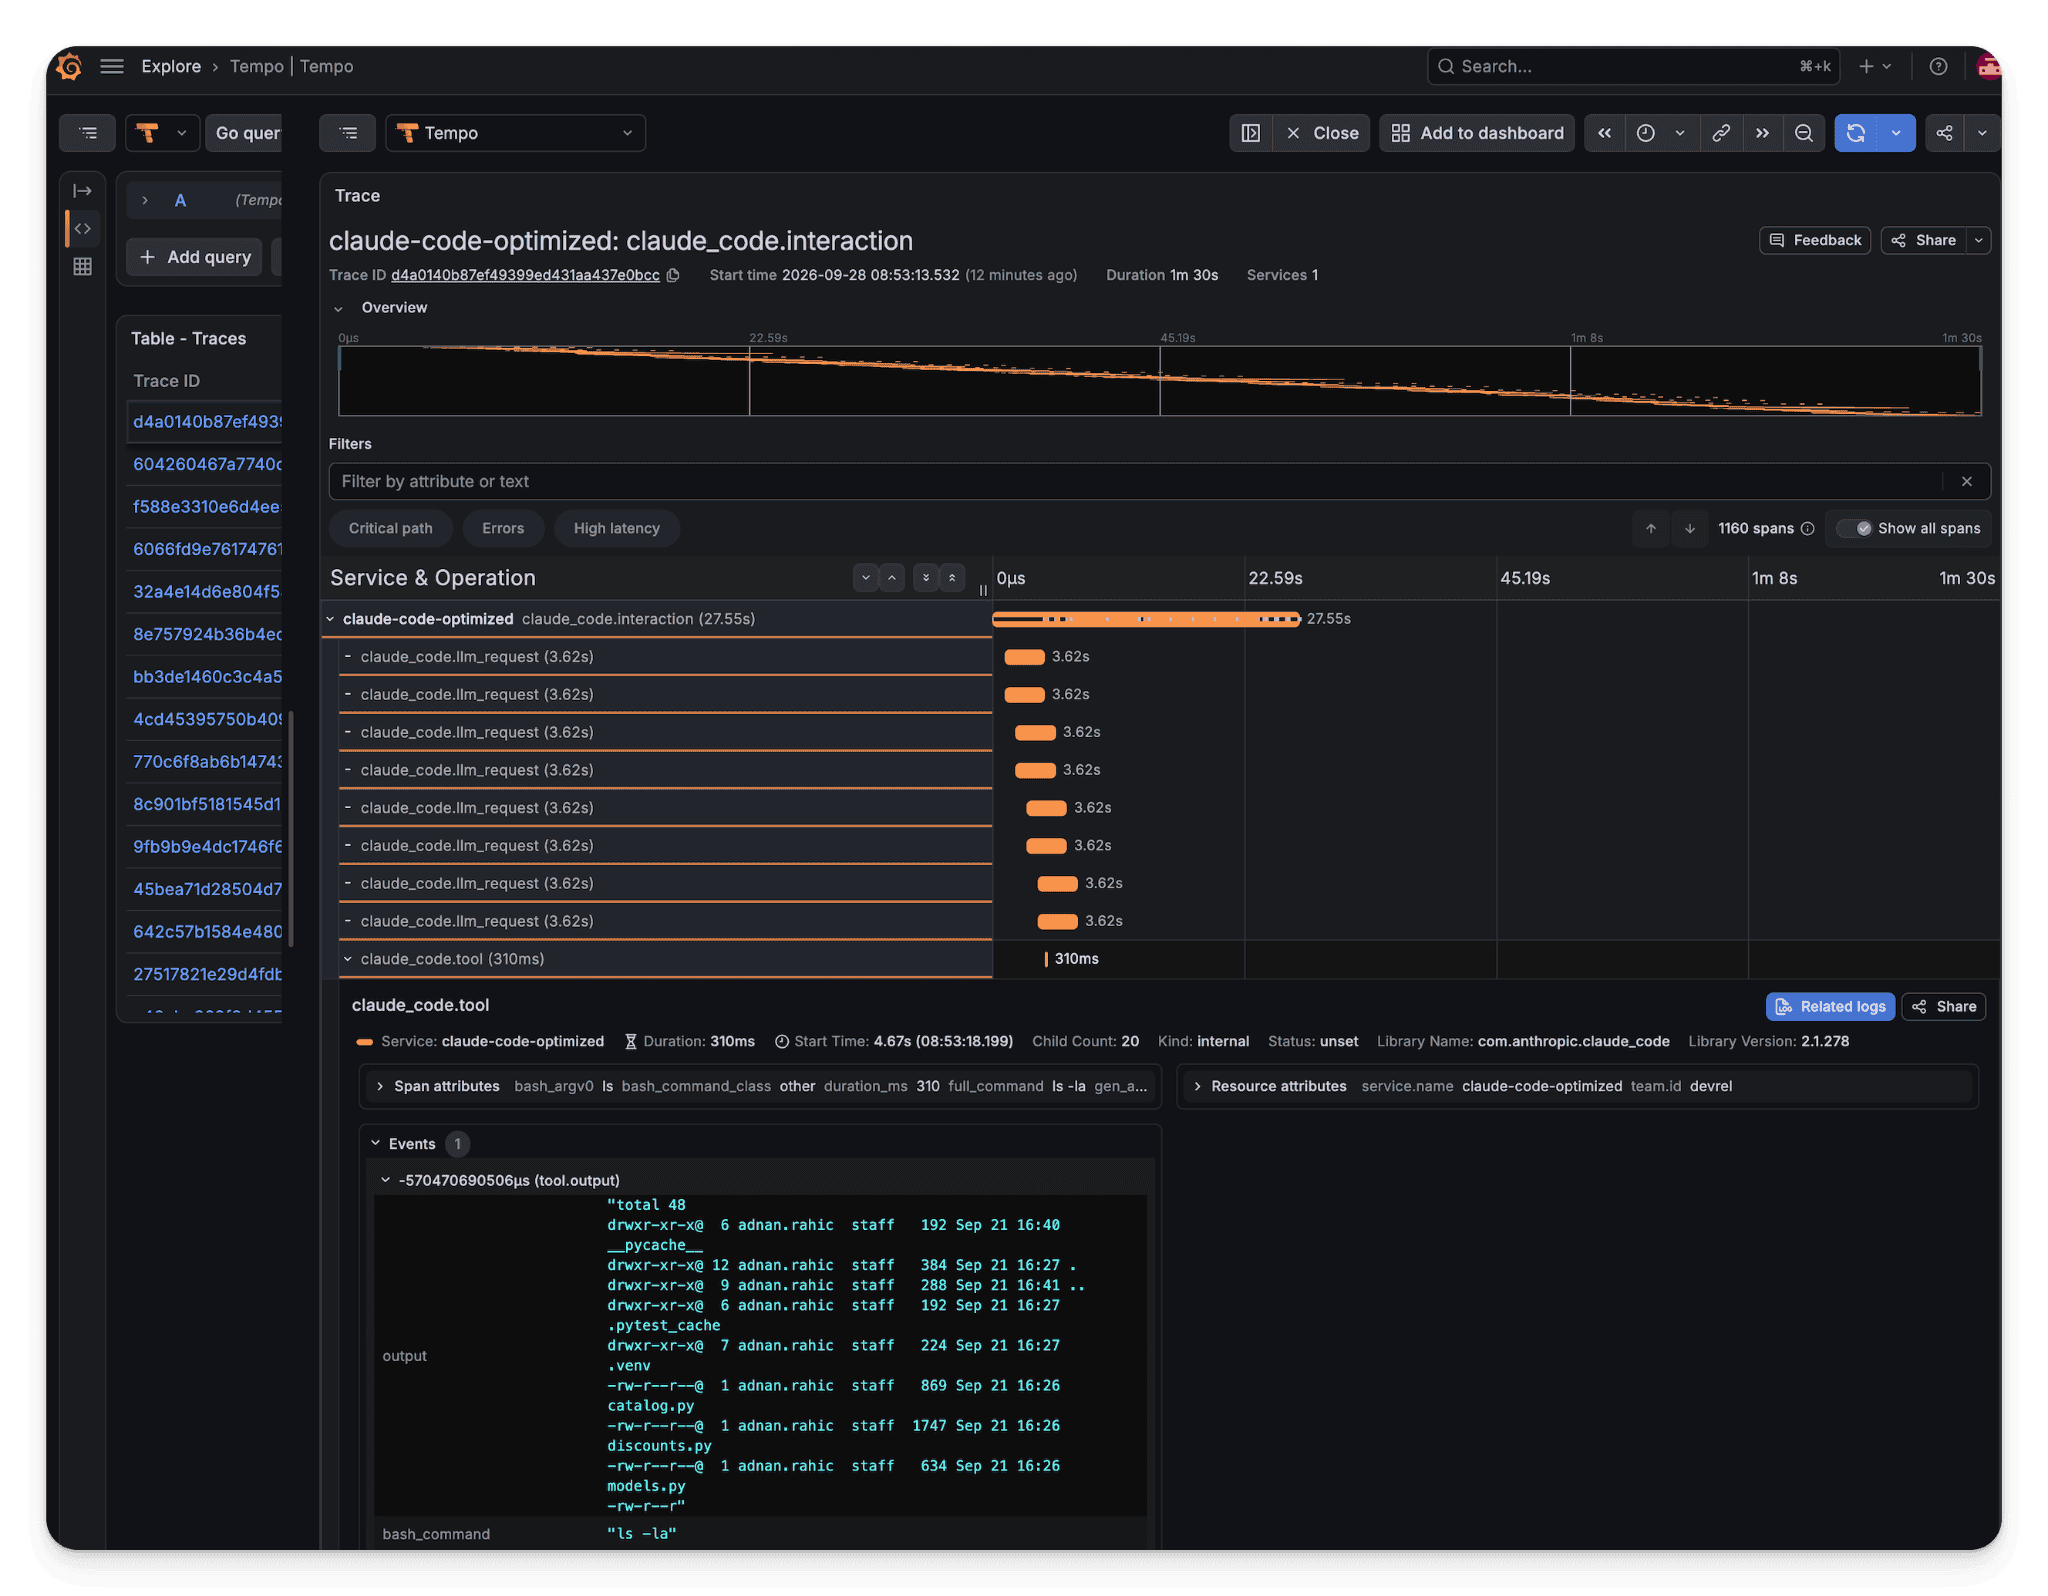Viewport: 2048px width, 1596px height.
Task: Toggle the Errors filter chip
Action: click(x=503, y=528)
